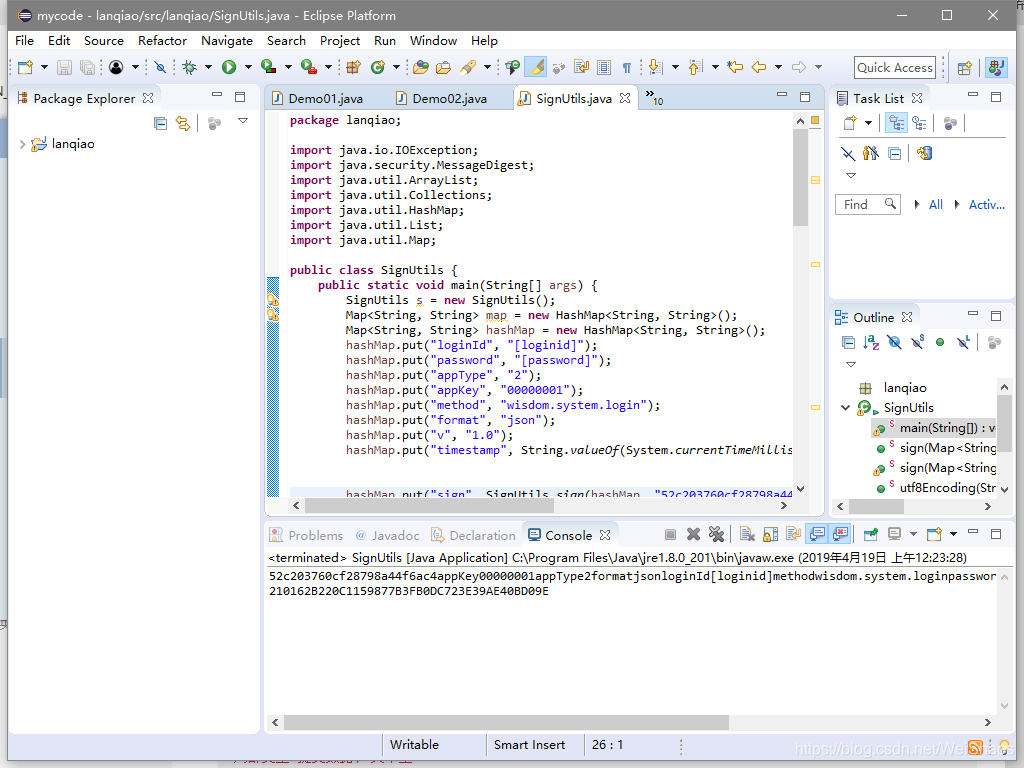Open the Source menu
Image resolution: width=1024 pixels, height=768 pixels.
(x=103, y=40)
